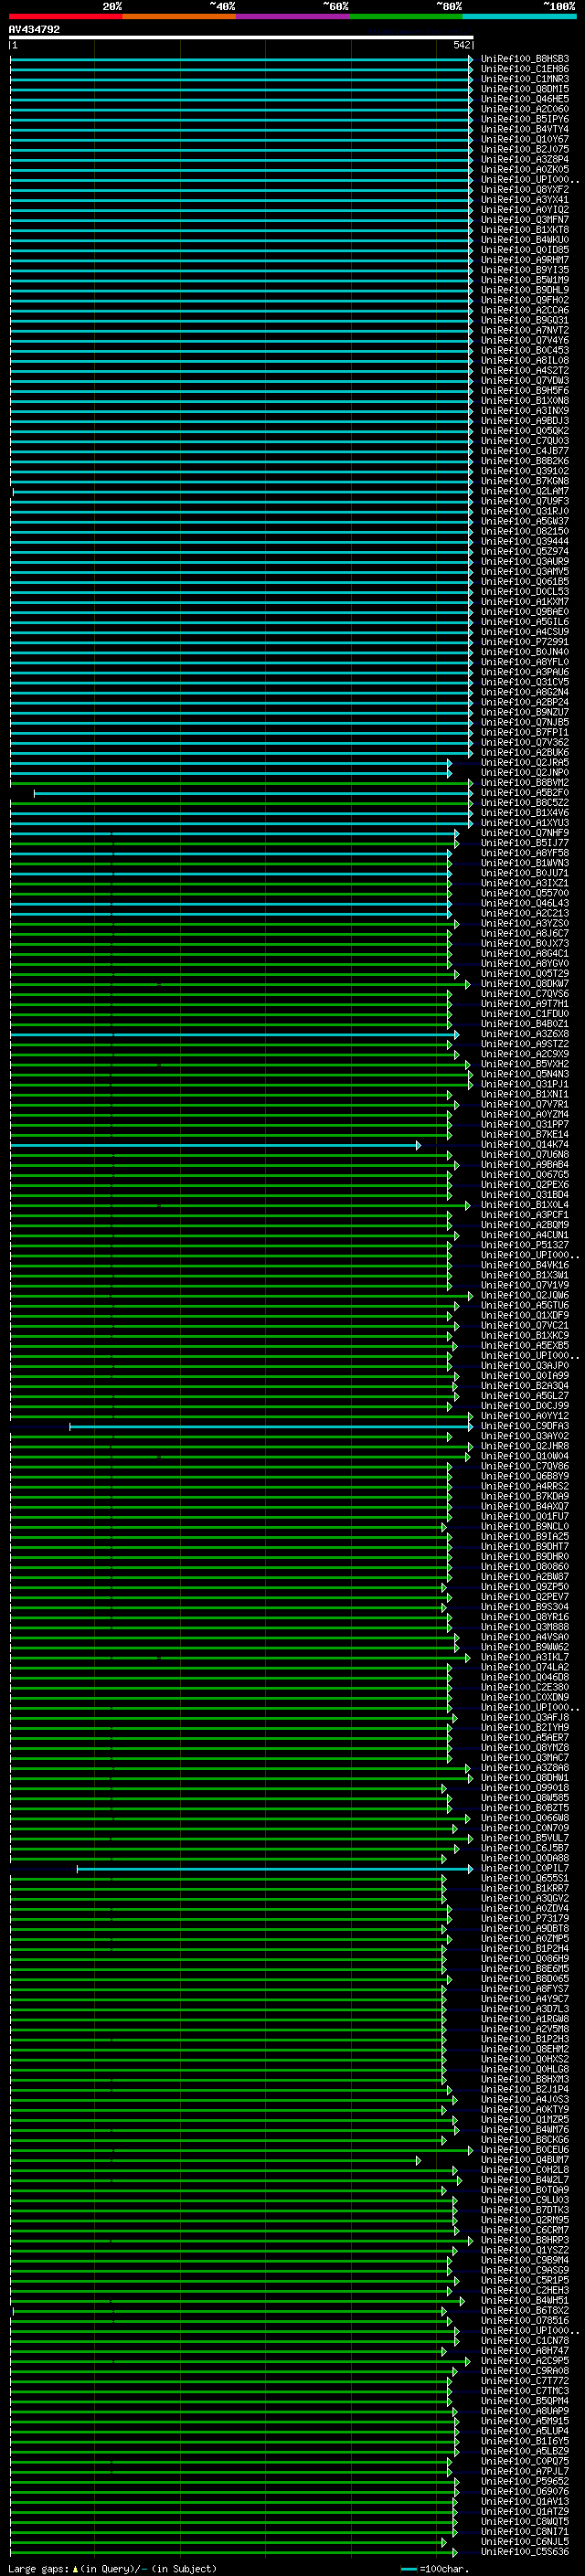Select alignment label UniRef100_Q46L43
The width and height of the screenshot is (585, 2576).
point(525,903)
